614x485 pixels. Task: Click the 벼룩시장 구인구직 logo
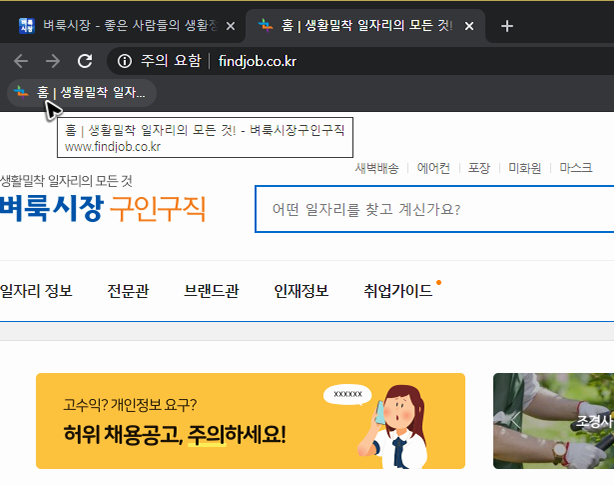[x=103, y=208]
